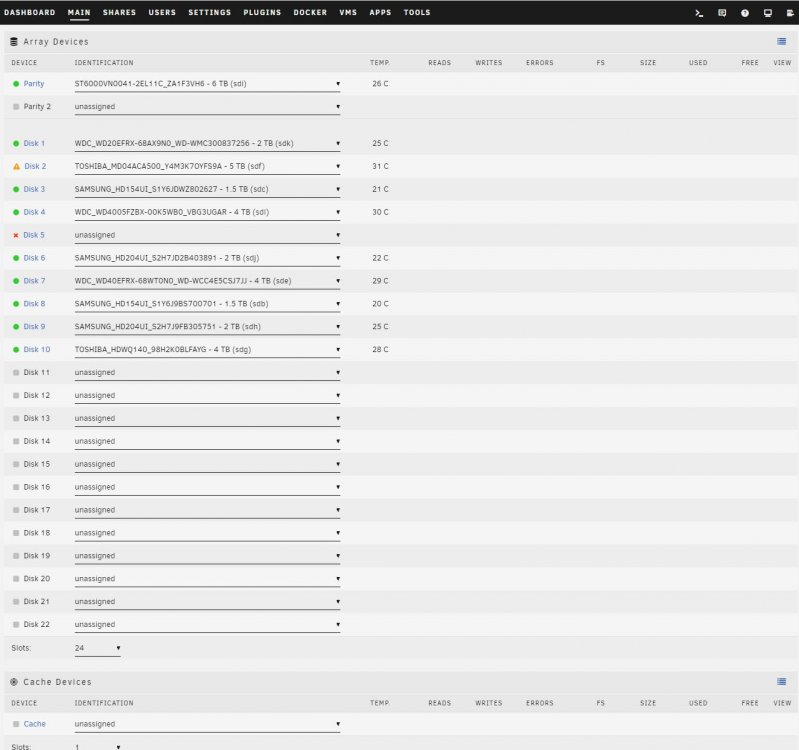
Task: Switch to the Shares tab
Action: point(119,12)
